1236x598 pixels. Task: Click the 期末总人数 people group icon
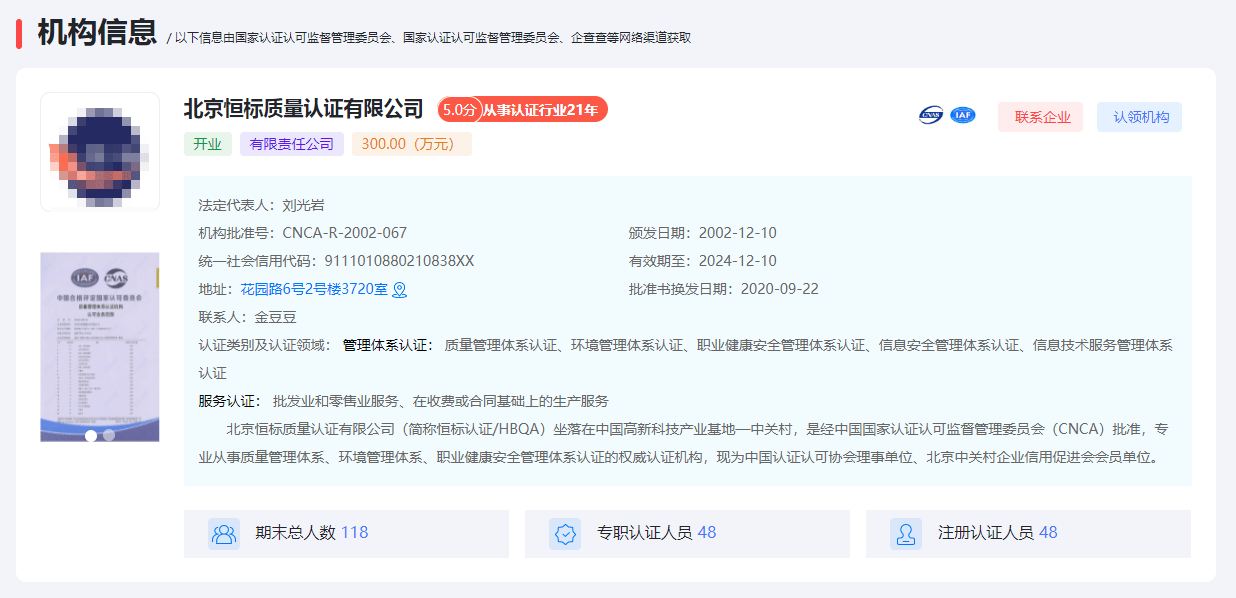[x=223, y=534]
